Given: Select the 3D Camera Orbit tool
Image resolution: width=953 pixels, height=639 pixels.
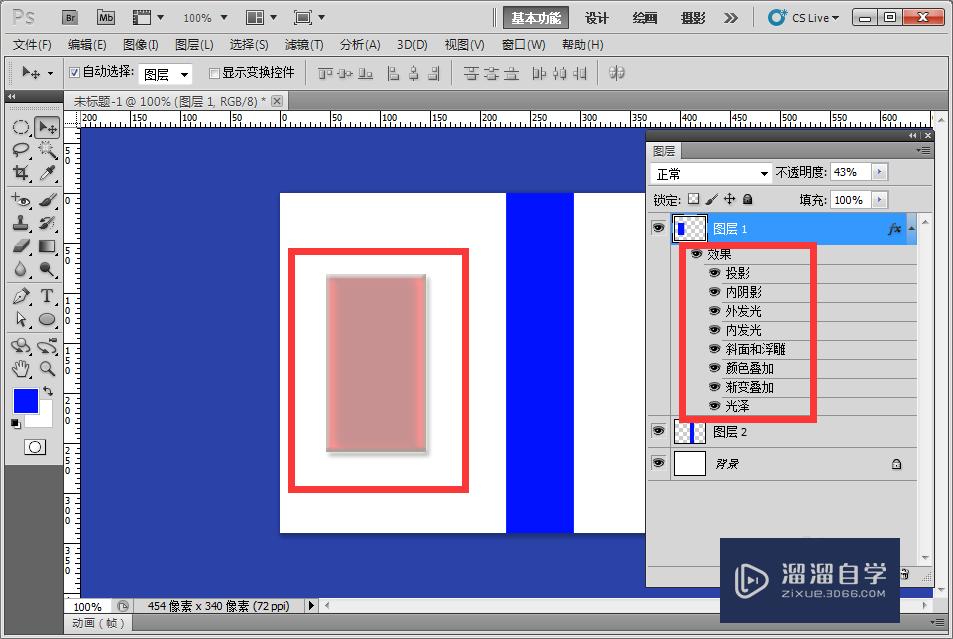Looking at the screenshot, I should [47, 346].
